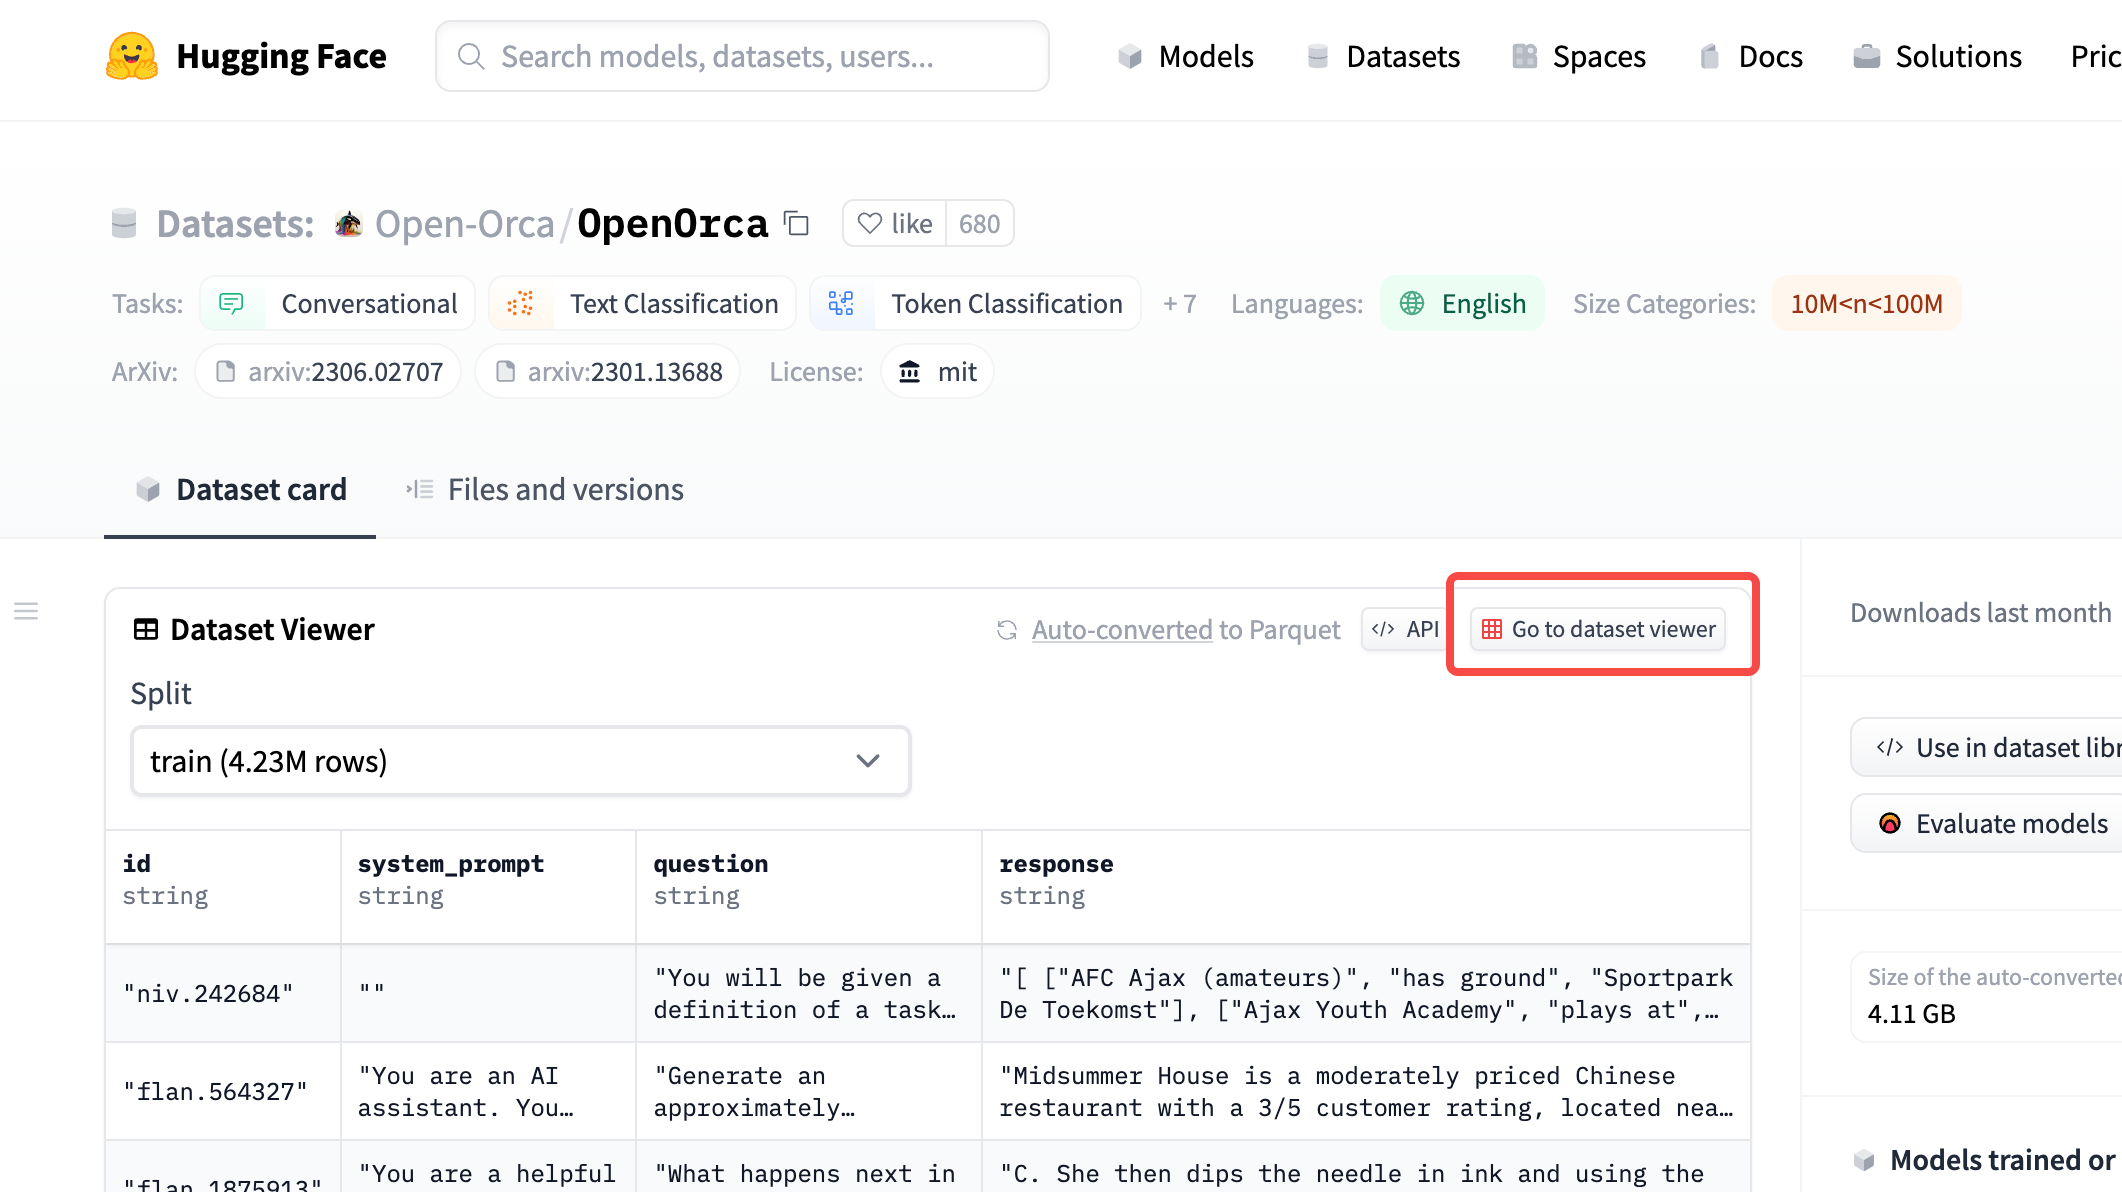Expand the train split dropdown
Viewport: 2122px width, 1192px height.
[520, 761]
